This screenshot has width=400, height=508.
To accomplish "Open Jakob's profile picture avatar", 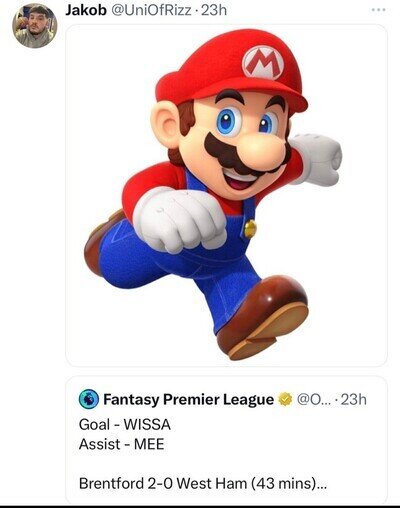I will click(x=35, y=26).
